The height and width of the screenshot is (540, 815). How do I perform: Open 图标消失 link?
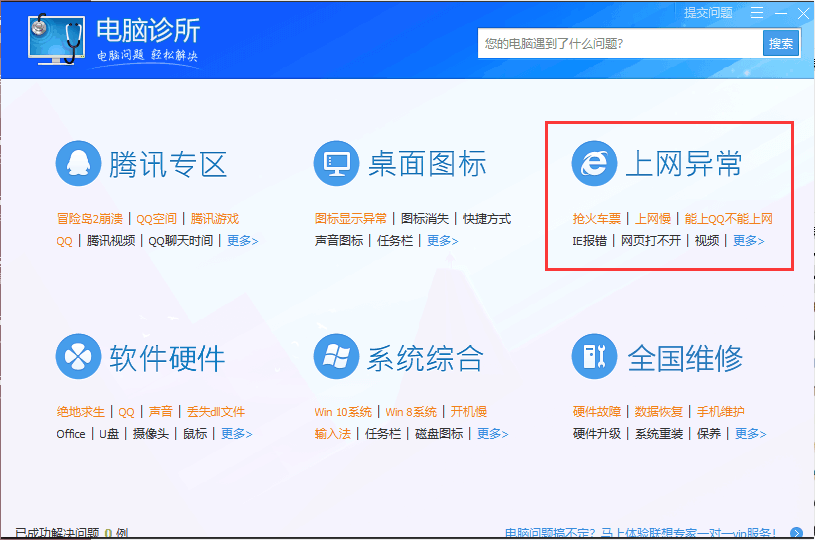tap(425, 219)
